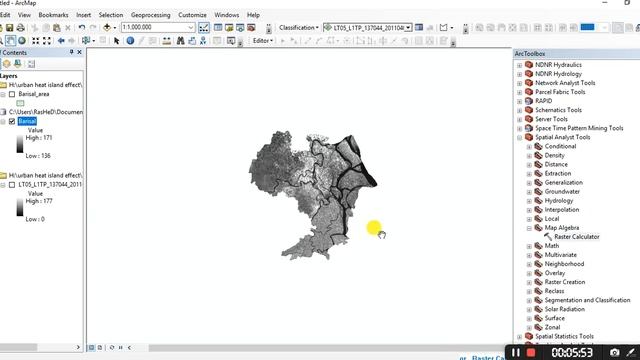Click the Refresh map icon
The width and height of the screenshot is (640, 360).
coord(112,348)
